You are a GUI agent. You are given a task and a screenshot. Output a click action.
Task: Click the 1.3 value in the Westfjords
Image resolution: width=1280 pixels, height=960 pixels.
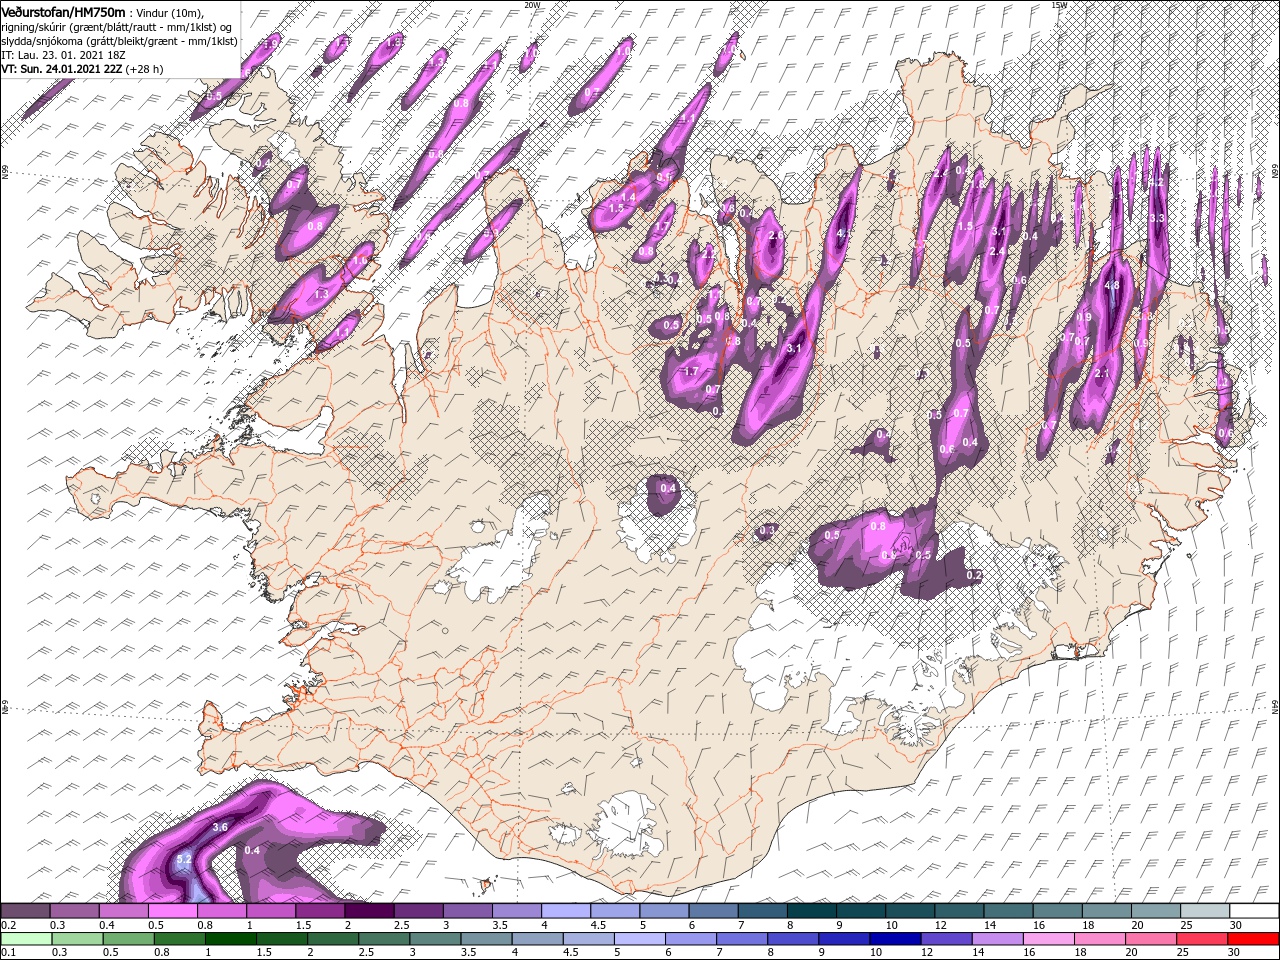tap(321, 295)
